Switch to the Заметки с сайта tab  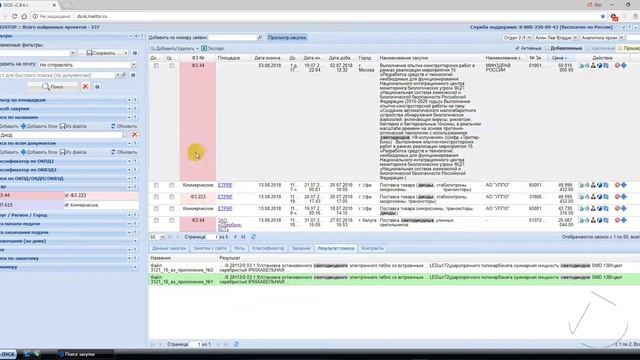(x=210, y=248)
